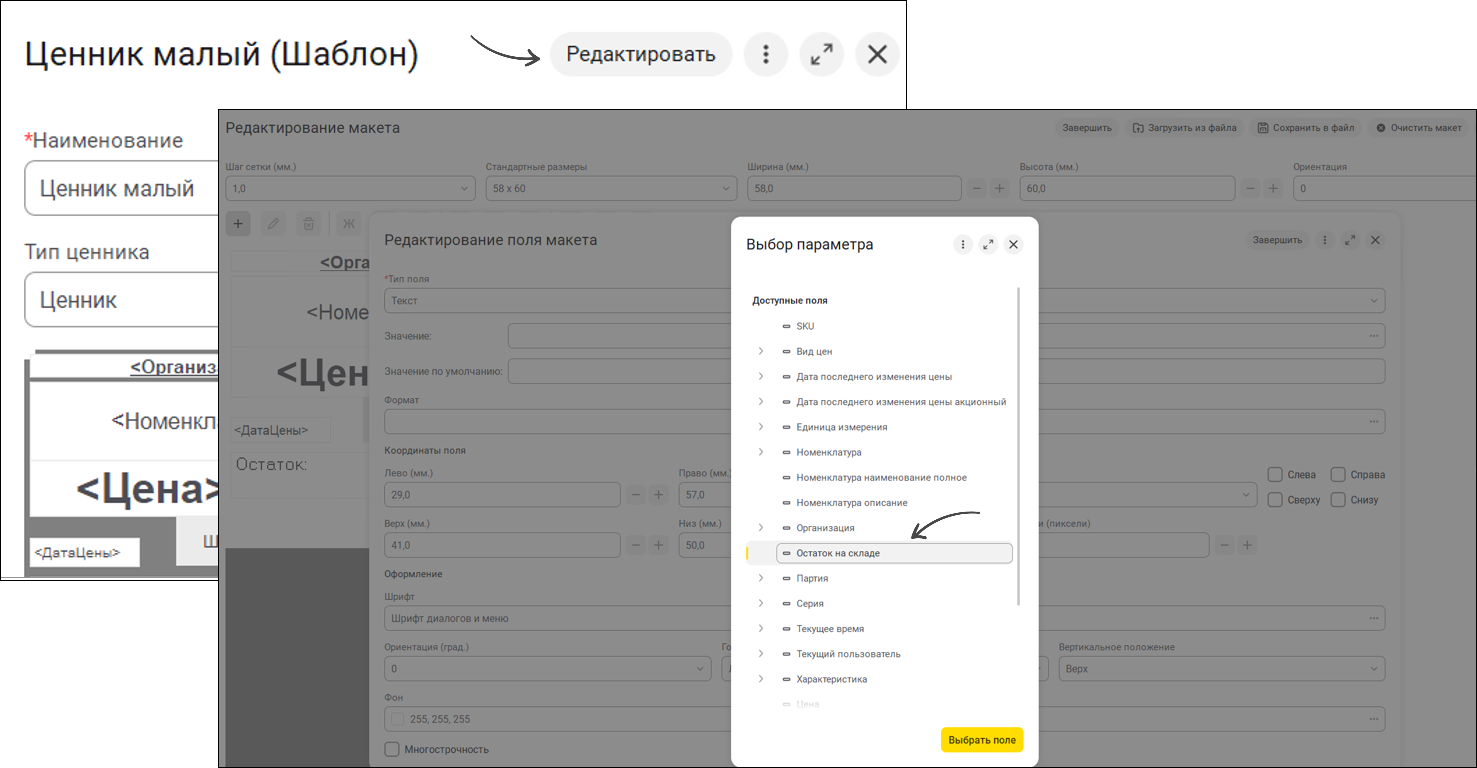Select Остаток на складе in the field list
This screenshot has width=1477, height=768.
point(894,553)
